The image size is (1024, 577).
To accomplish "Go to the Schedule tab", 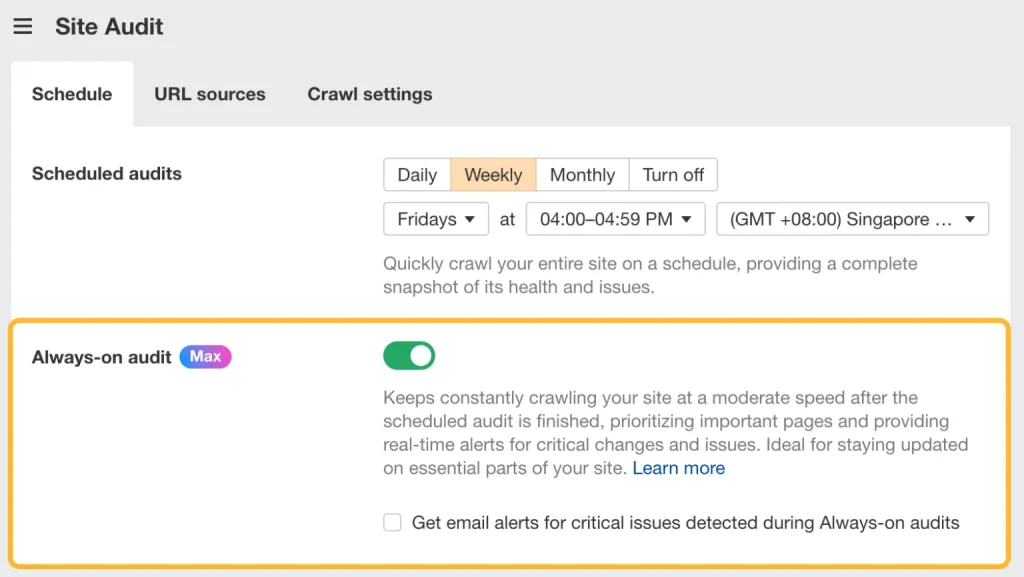I will pos(72,94).
